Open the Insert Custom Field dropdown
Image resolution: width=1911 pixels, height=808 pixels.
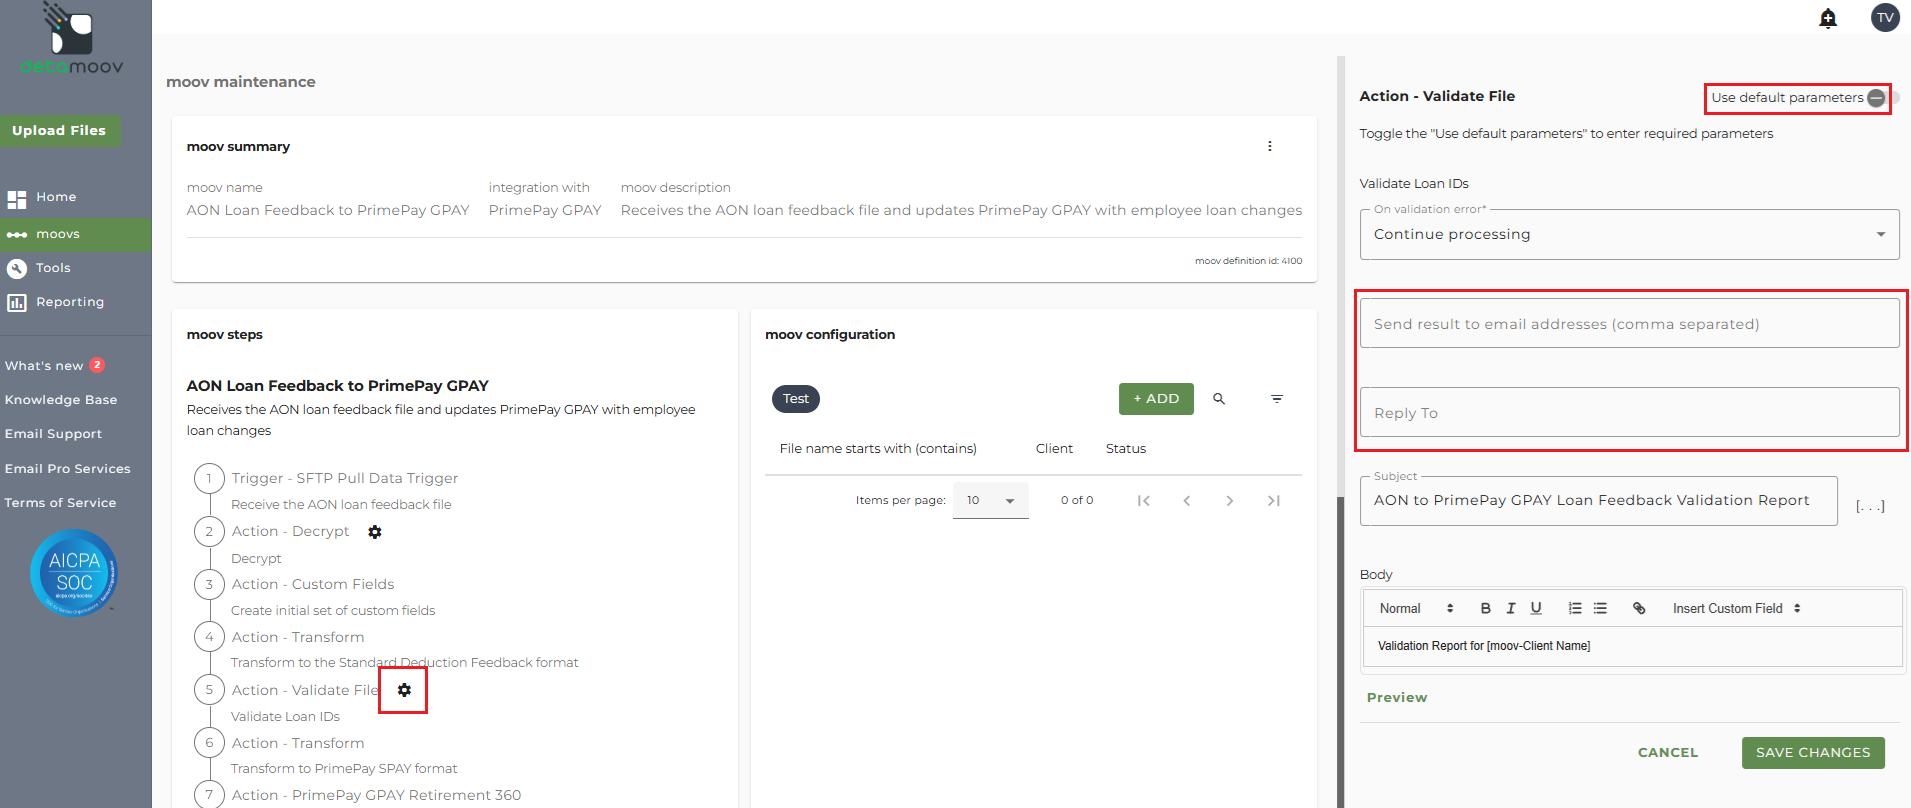pyautogui.click(x=1737, y=608)
